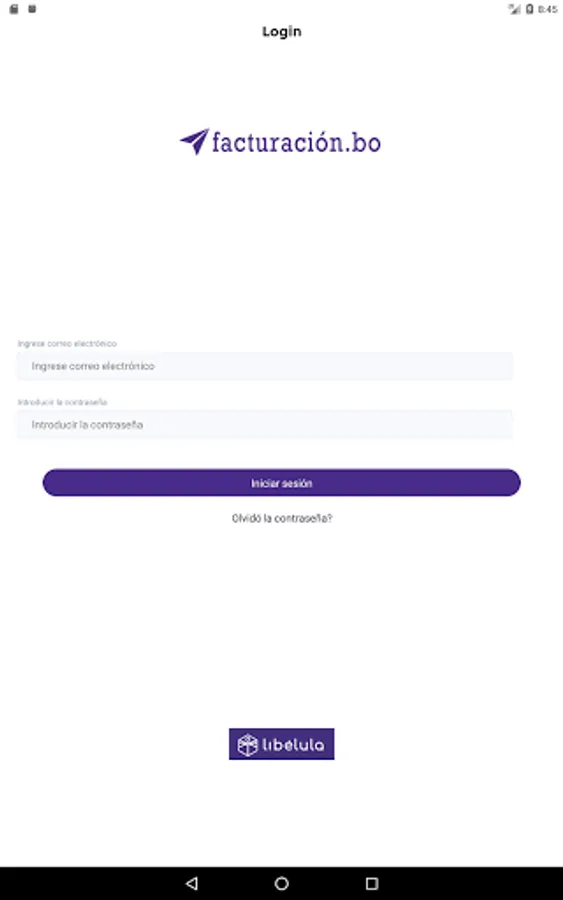Tap the Android back navigation icon
Image resolution: width=563 pixels, height=900 pixels.
(x=192, y=883)
